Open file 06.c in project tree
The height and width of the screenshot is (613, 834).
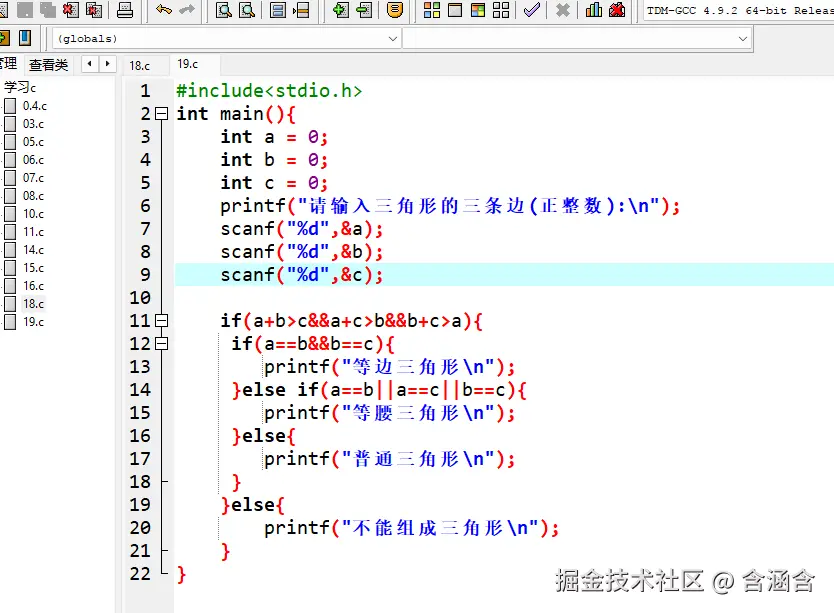(33, 160)
